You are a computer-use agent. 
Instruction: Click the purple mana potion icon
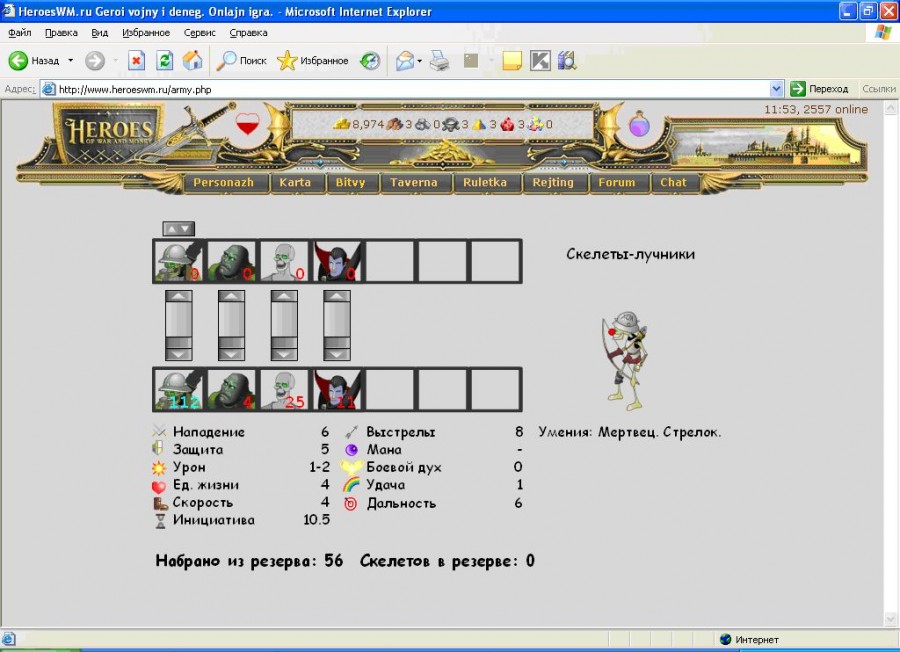coord(639,124)
